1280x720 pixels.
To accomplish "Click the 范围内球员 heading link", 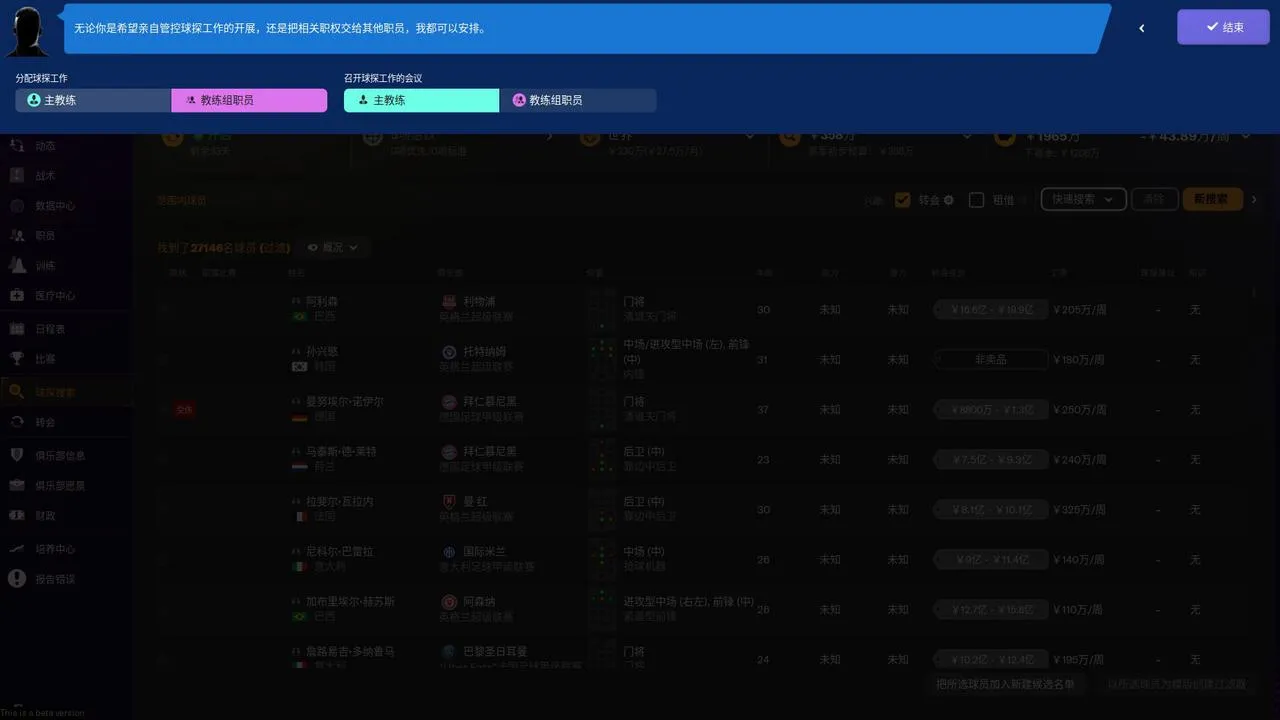I will [x=182, y=200].
